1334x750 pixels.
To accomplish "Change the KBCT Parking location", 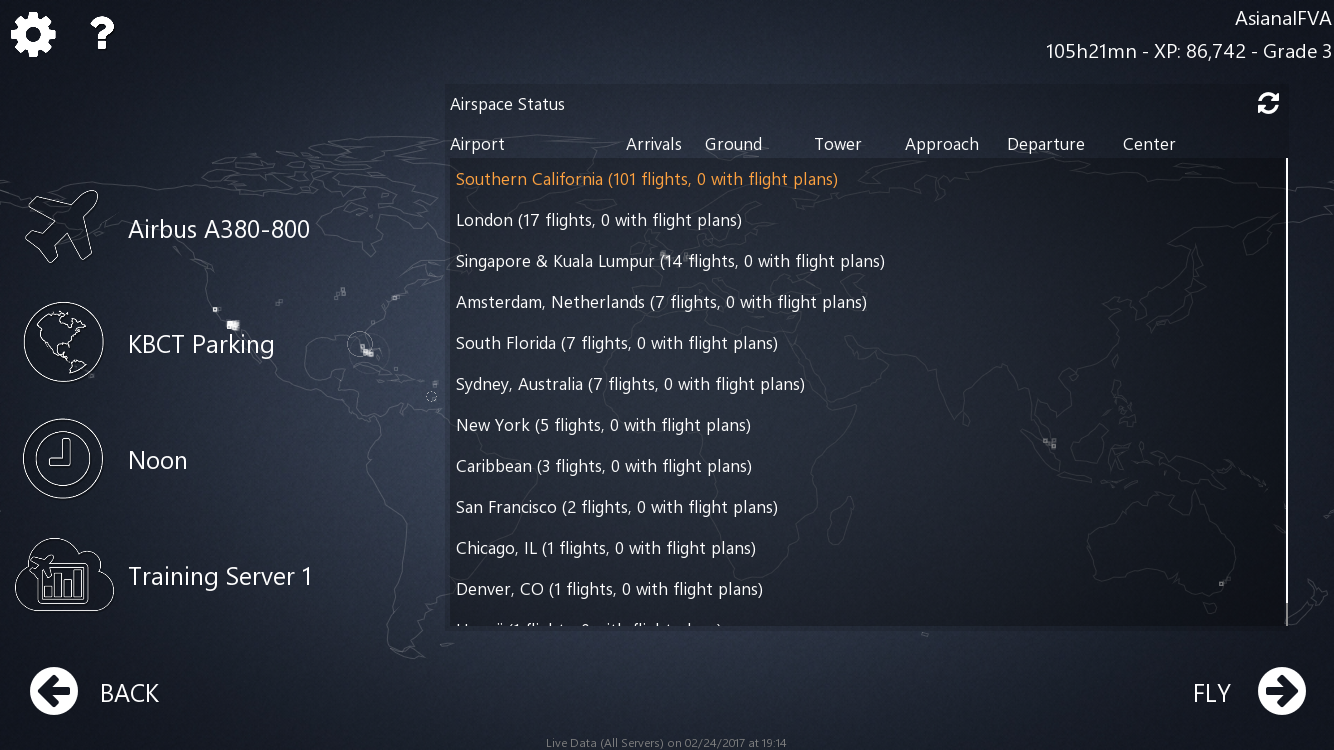I will tap(201, 344).
